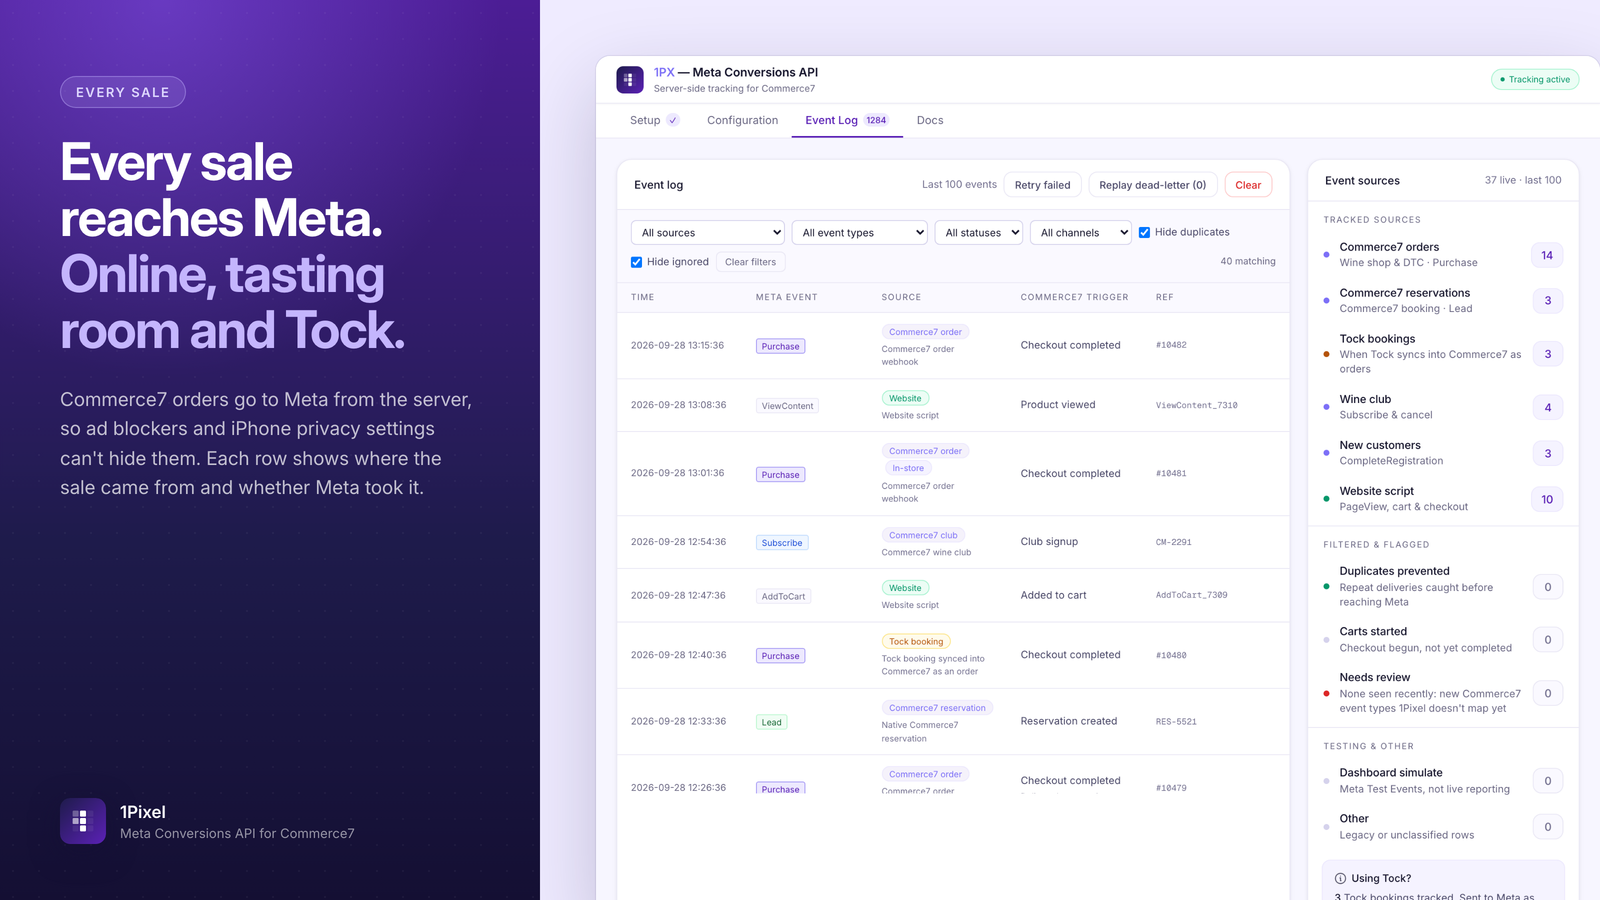Click the Retry failed button

(1042, 185)
